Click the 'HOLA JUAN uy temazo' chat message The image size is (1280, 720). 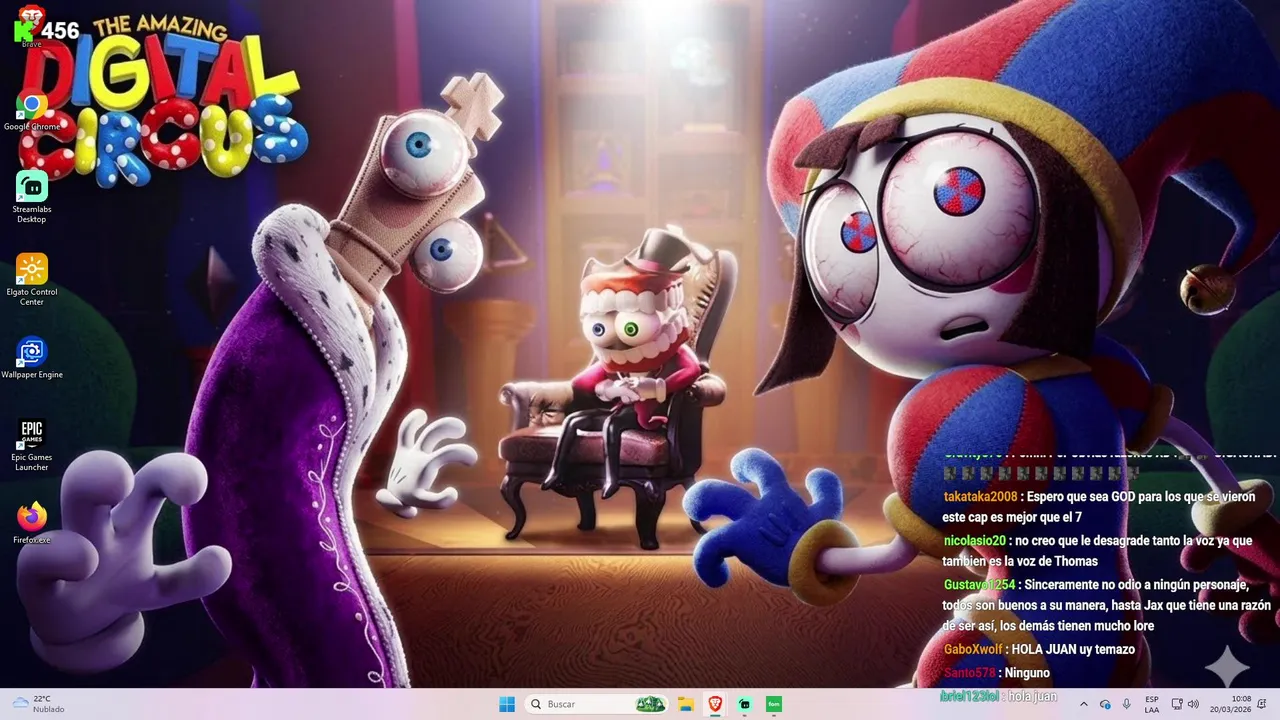pos(1073,649)
